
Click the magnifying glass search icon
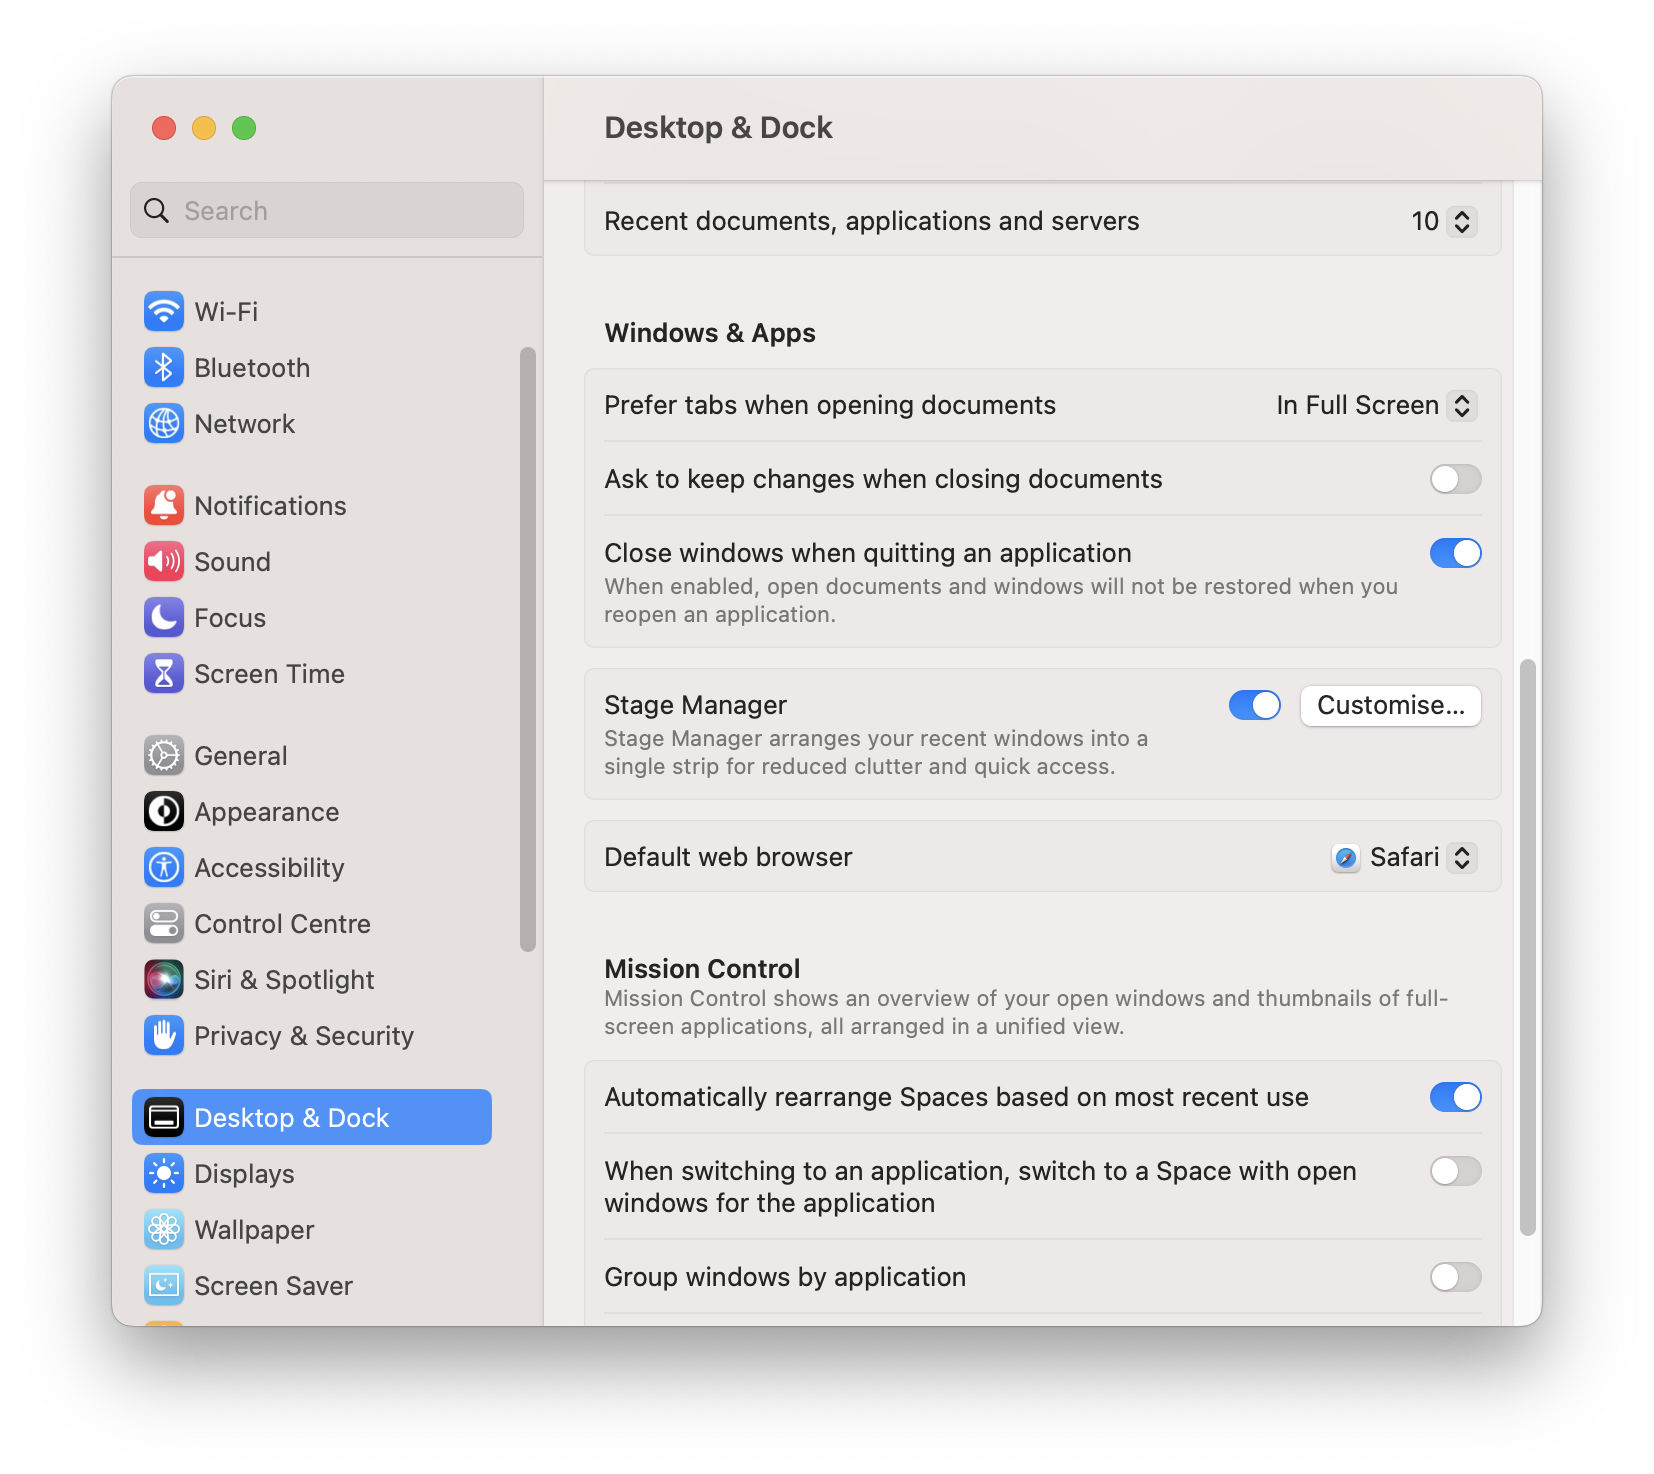(x=156, y=210)
